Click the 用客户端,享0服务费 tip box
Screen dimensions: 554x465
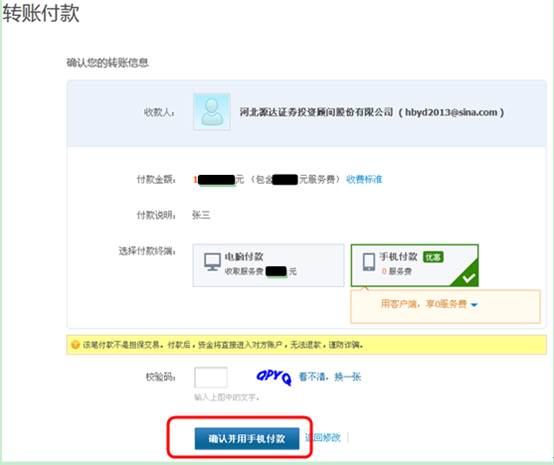445,306
